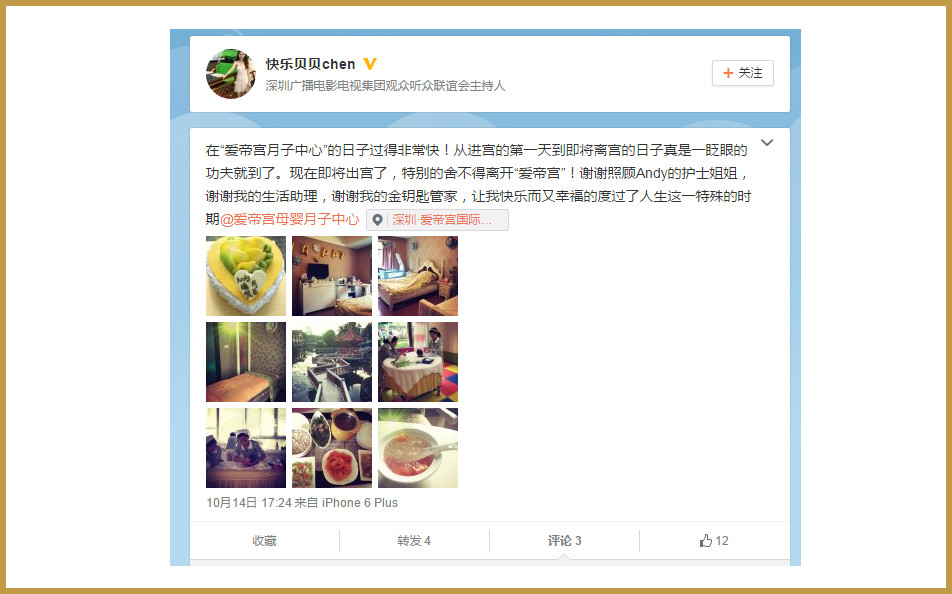Click the location pin icon
The image size is (952, 594).
click(378, 220)
